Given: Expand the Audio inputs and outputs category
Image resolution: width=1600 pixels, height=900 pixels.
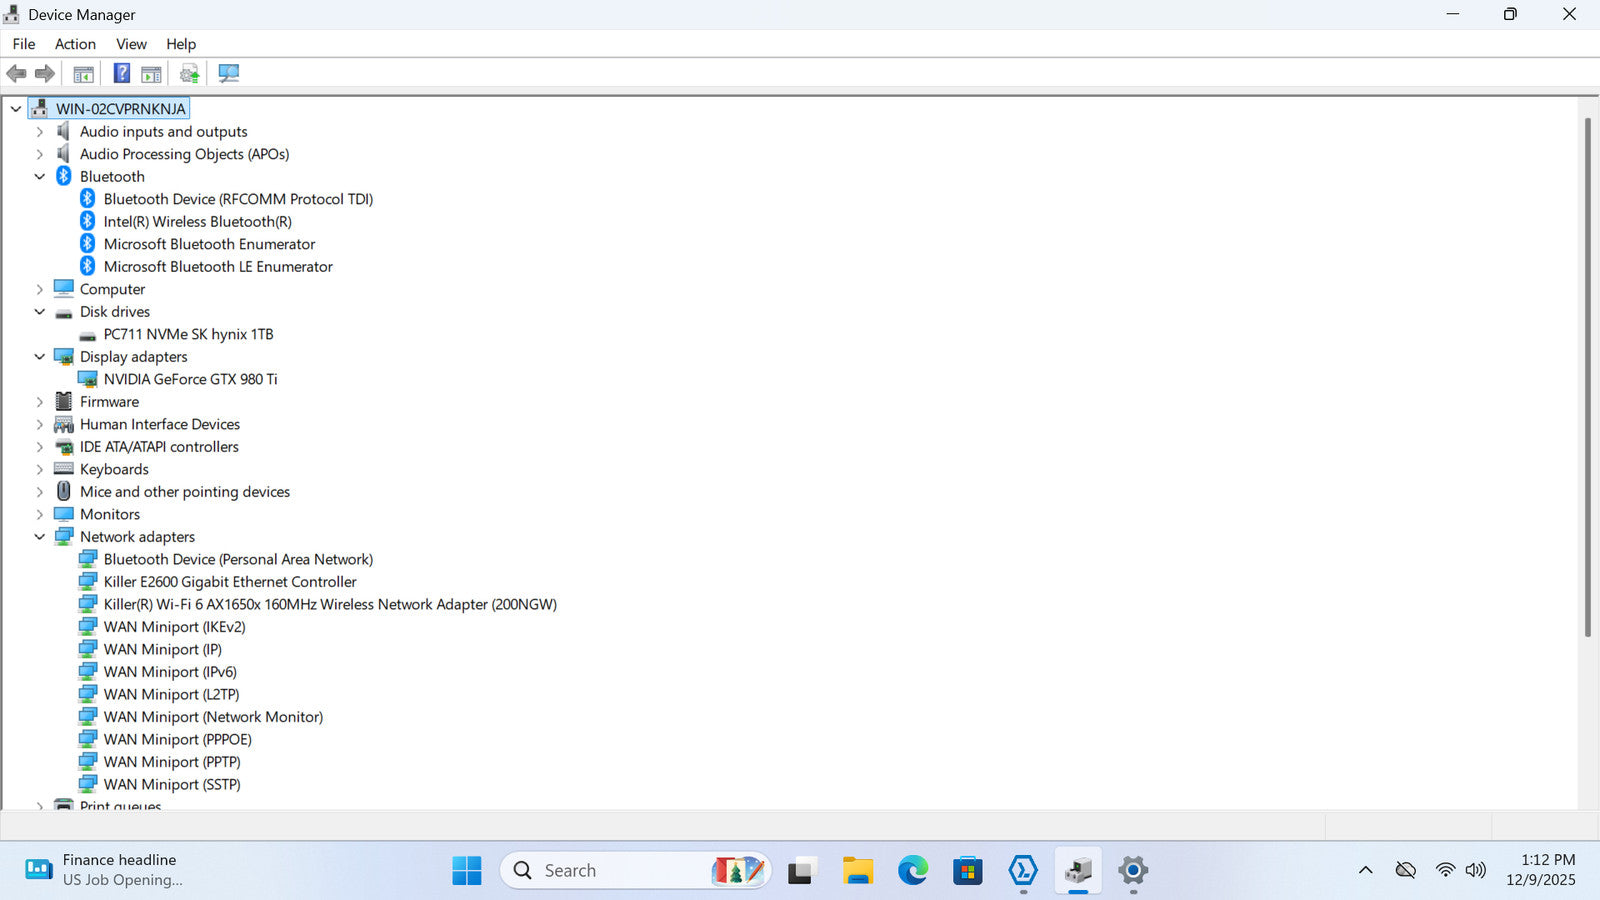Looking at the screenshot, I should click(x=40, y=131).
